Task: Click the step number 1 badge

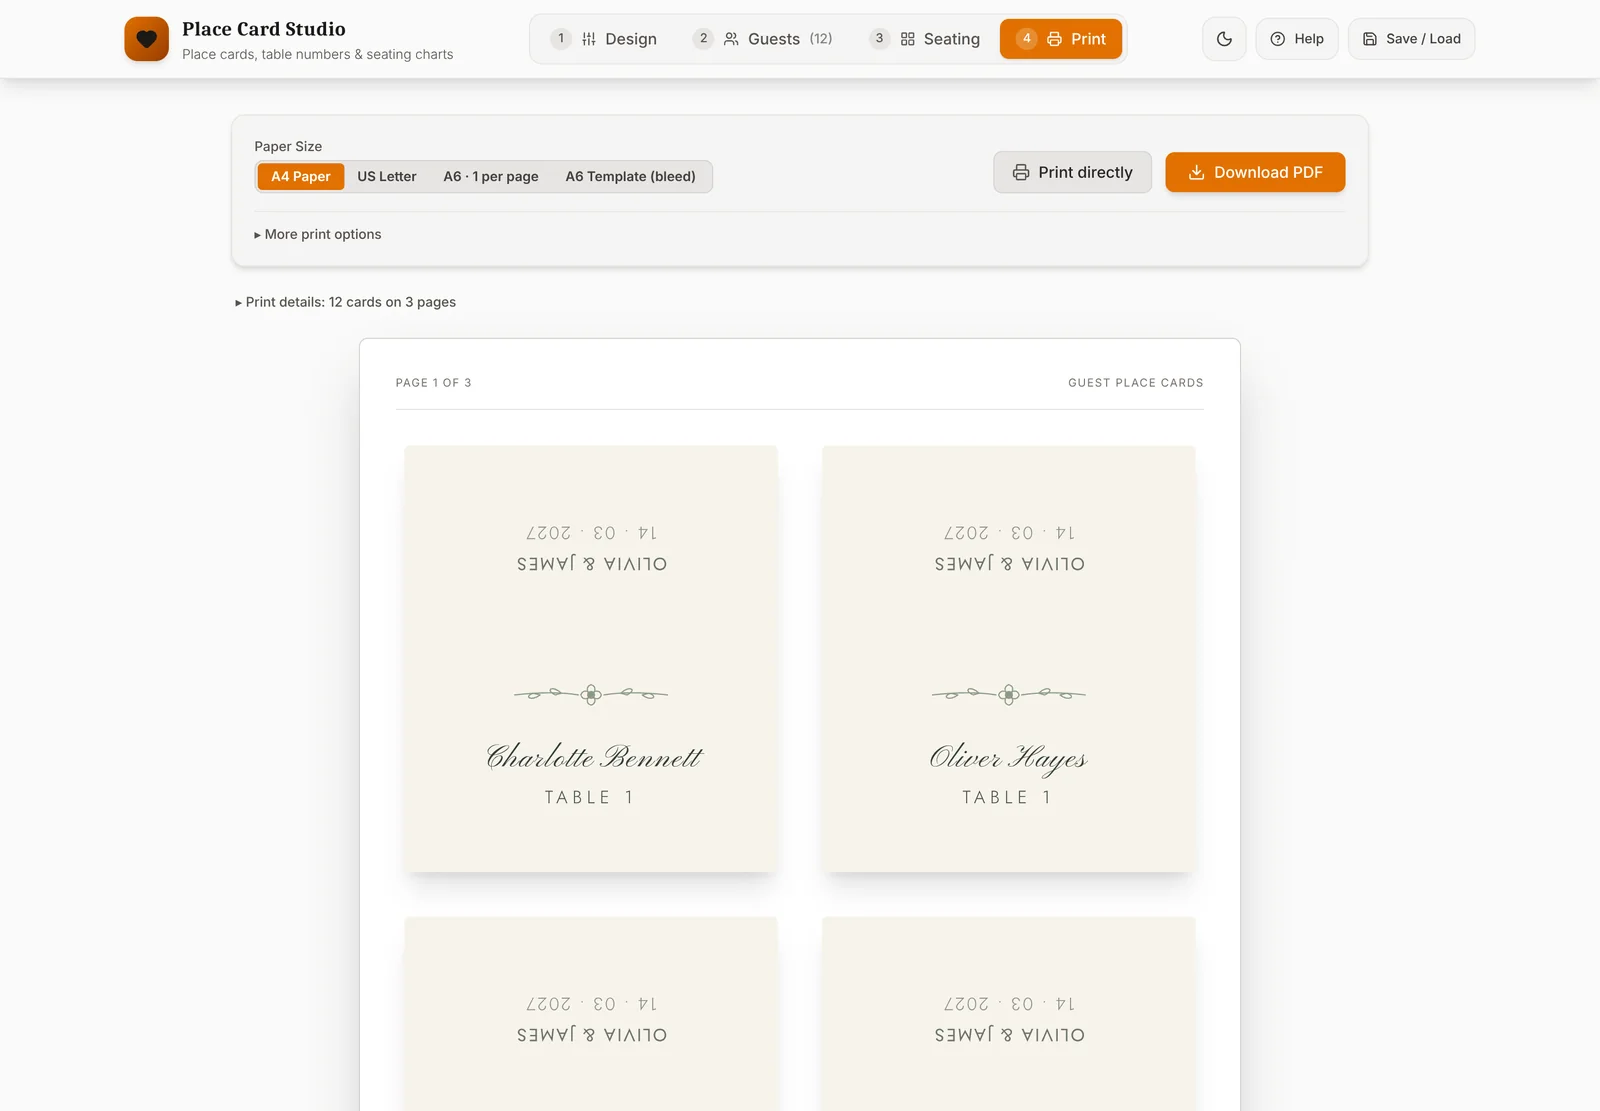Action: pyautogui.click(x=561, y=39)
